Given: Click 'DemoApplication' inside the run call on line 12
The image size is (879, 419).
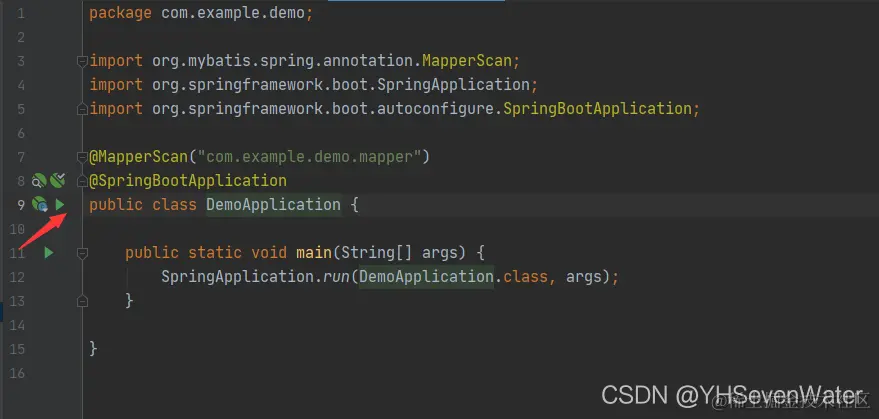Looking at the screenshot, I should point(427,277).
